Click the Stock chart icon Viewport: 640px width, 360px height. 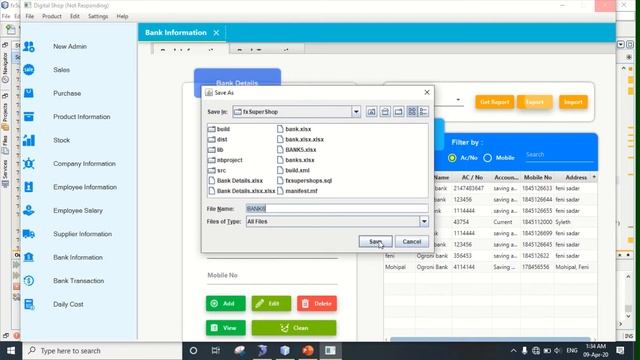tap(29, 140)
